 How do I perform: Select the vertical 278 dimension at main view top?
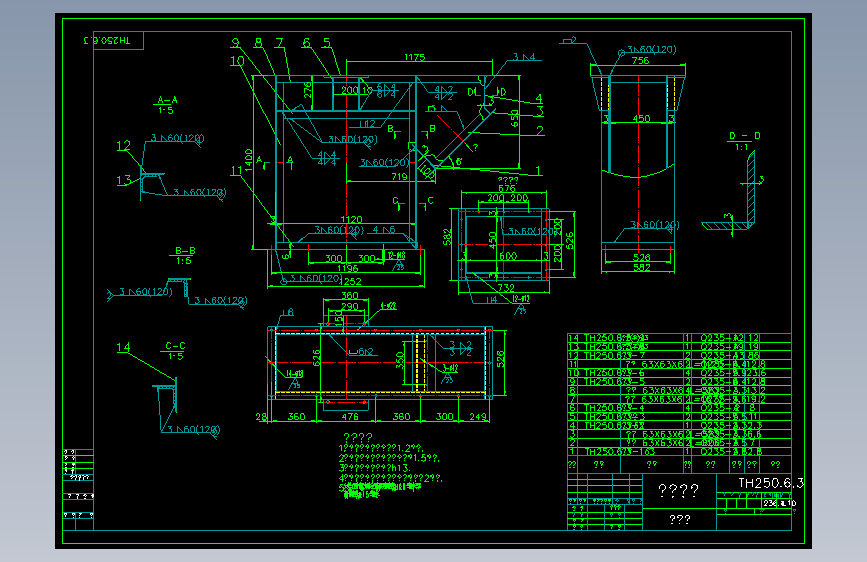(307, 90)
